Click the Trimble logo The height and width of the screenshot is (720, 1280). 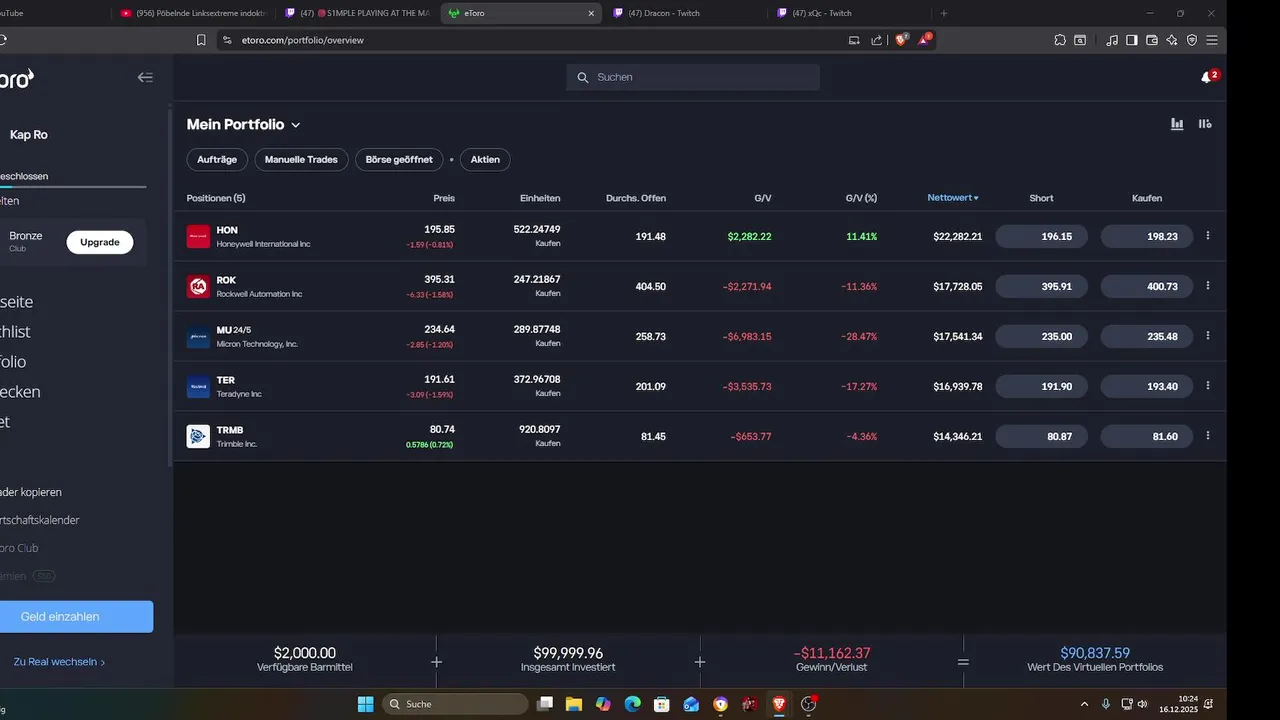(x=198, y=437)
